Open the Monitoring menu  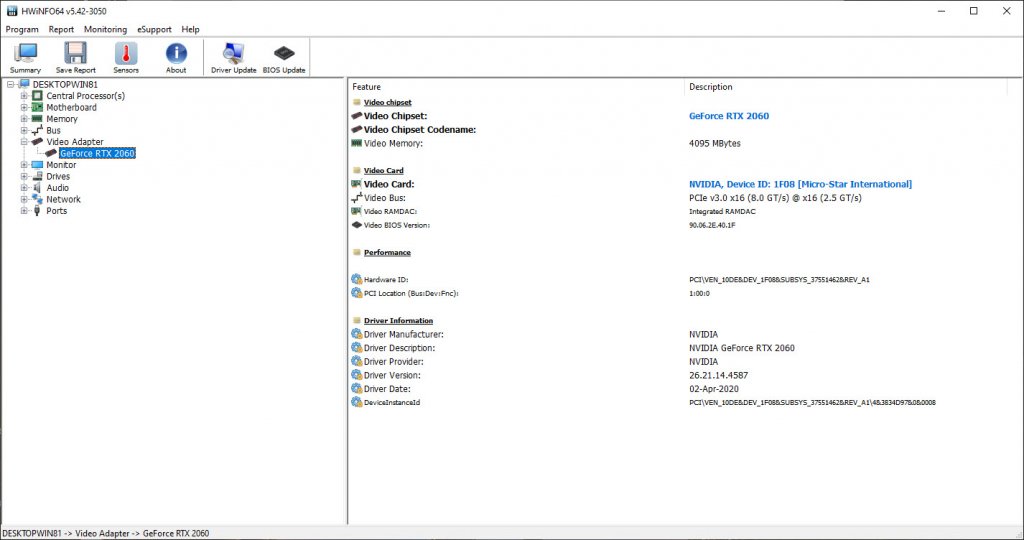click(x=105, y=29)
